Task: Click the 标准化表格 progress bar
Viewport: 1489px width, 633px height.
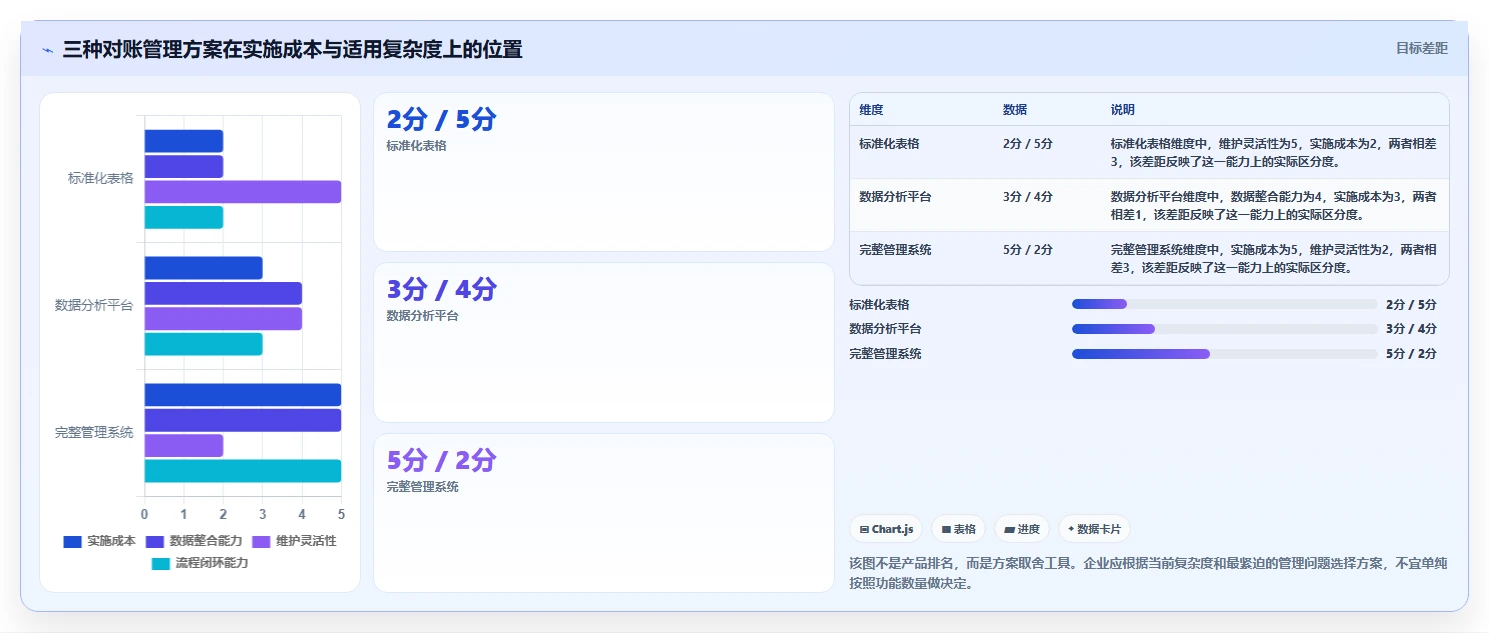Action: (x=1224, y=304)
